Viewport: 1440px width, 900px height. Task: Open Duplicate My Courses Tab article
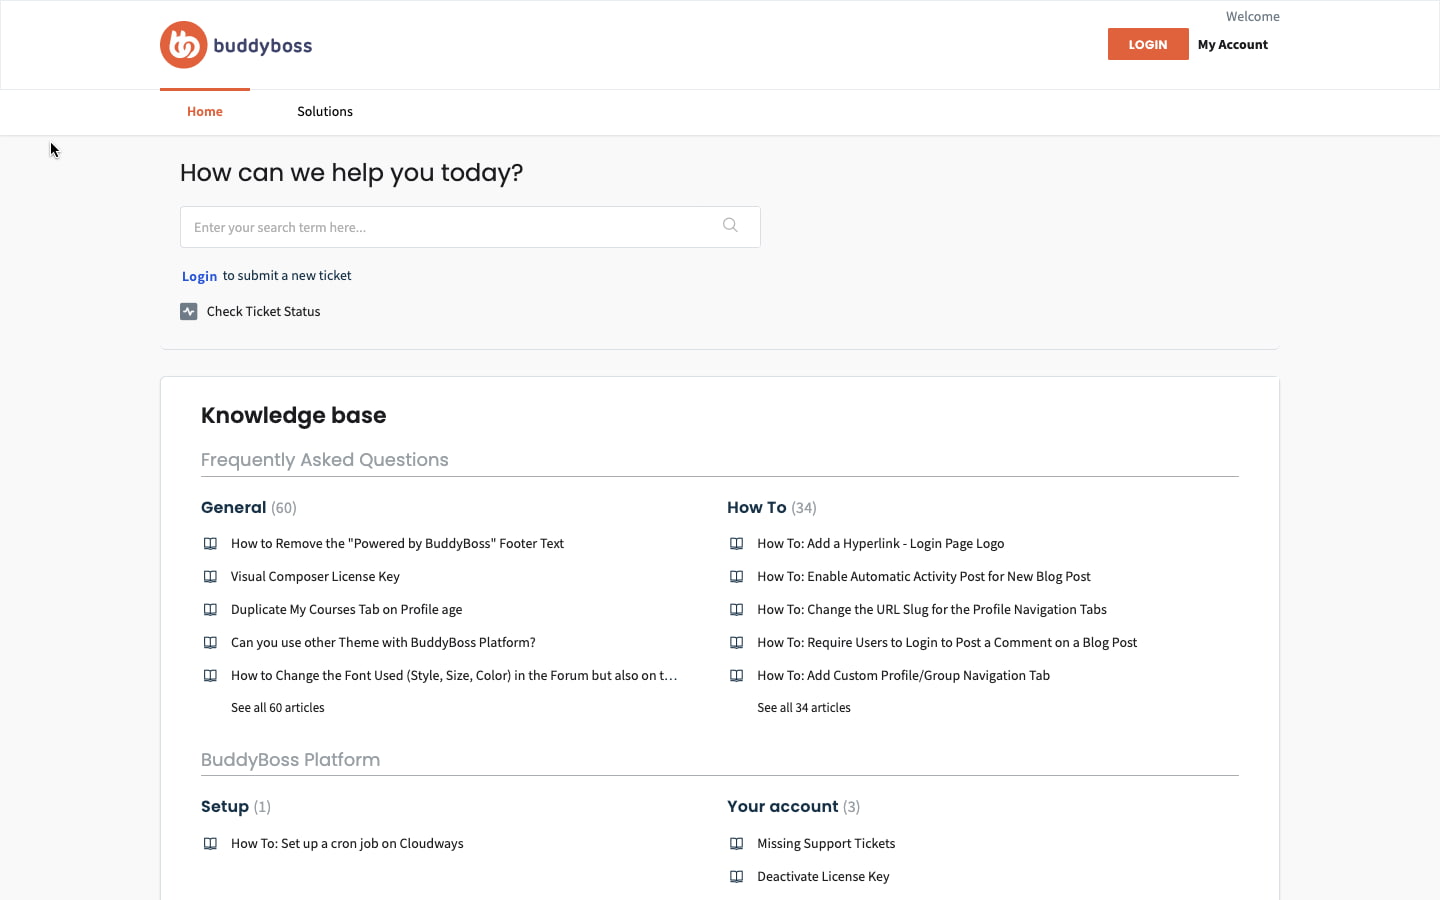(x=346, y=610)
